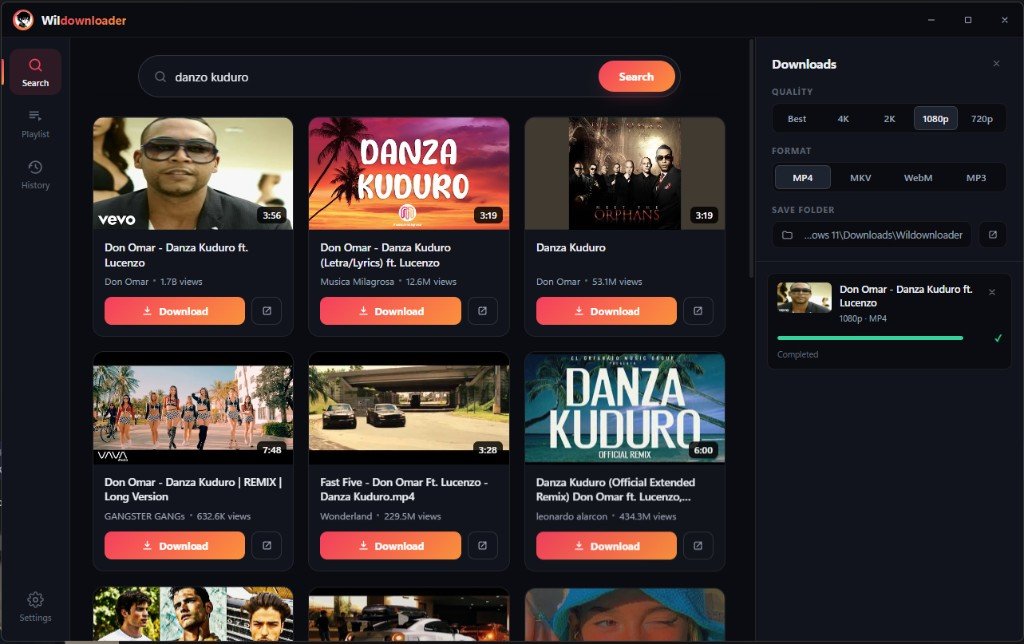Download Danza Kuduro with 53.1M views
The width and height of the screenshot is (1024, 644).
(606, 311)
